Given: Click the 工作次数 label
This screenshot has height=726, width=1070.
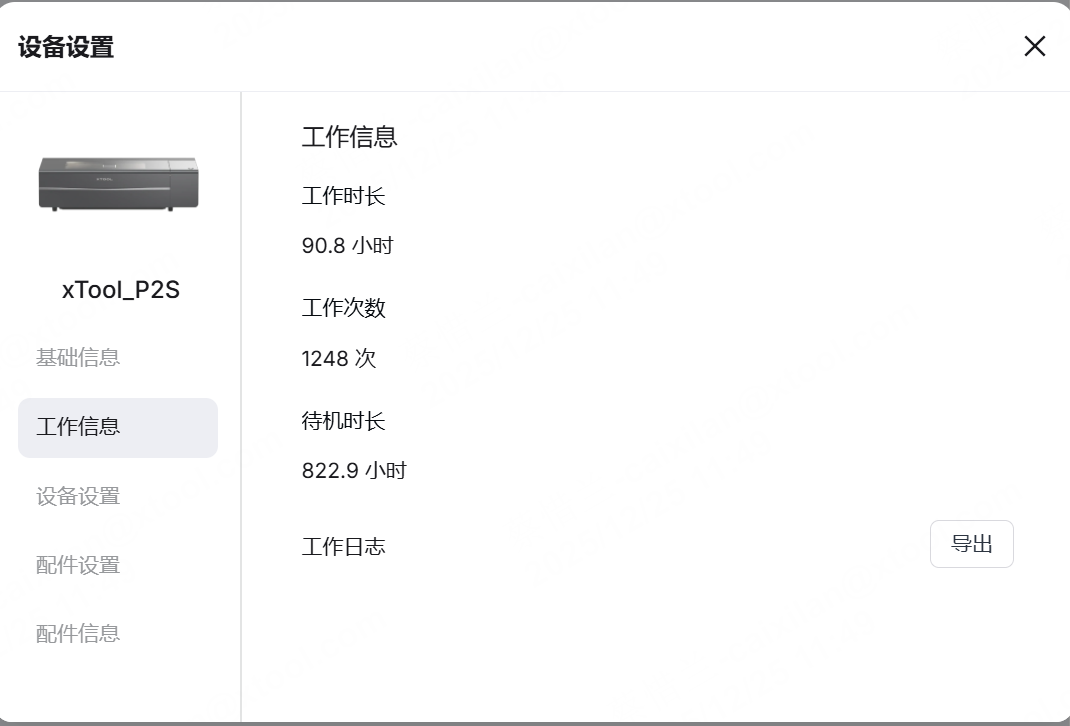Looking at the screenshot, I should pyautogui.click(x=343, y=308).
